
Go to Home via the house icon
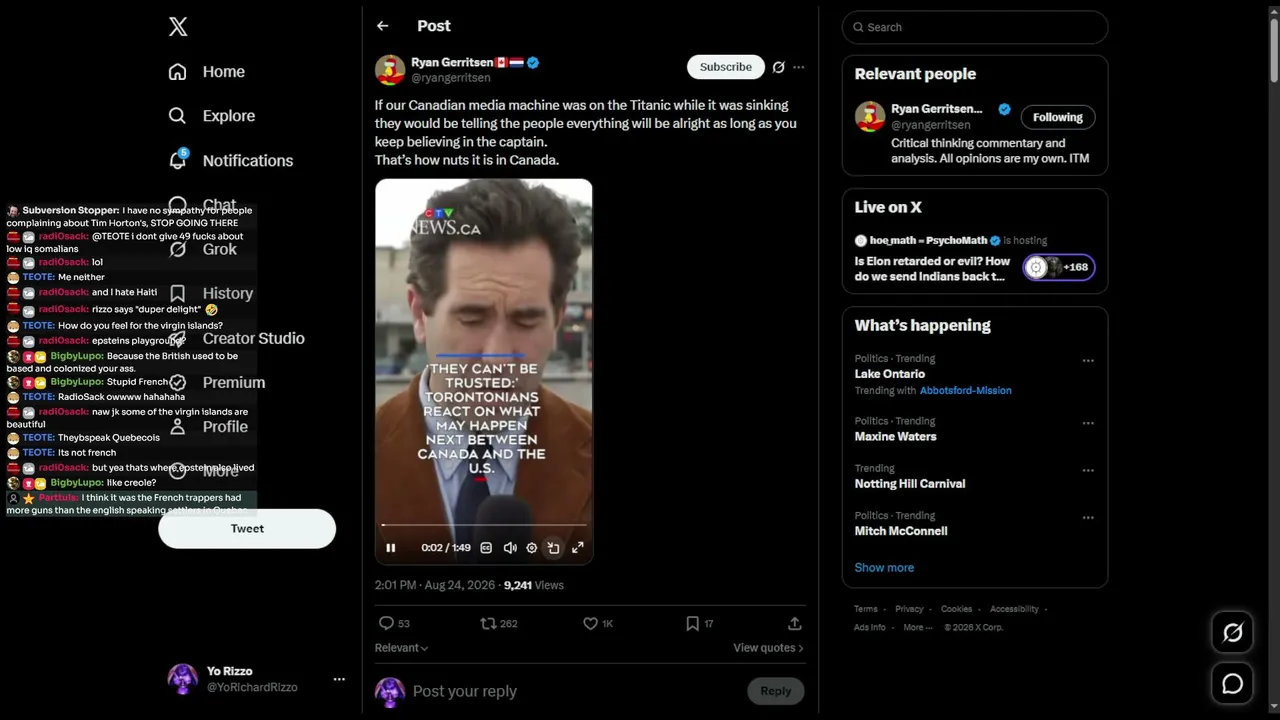[x=177, y=72]
